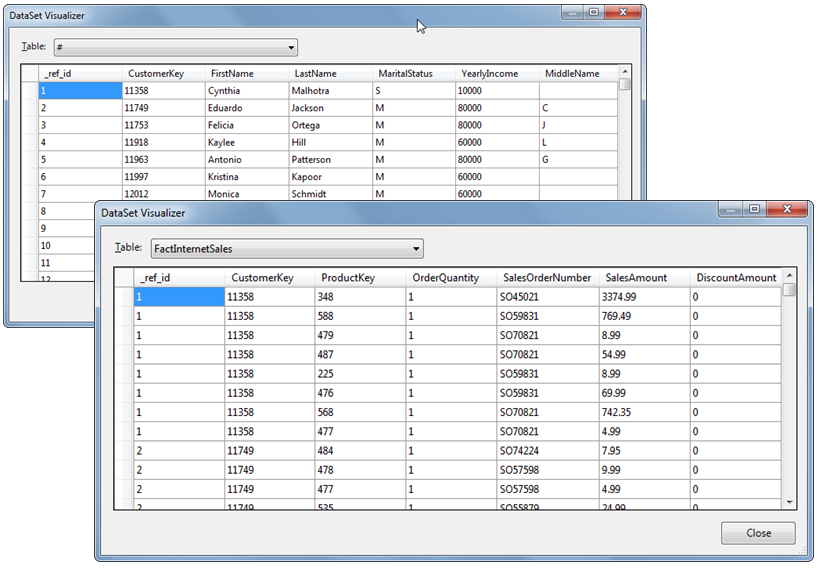Select the product key cell 348

pyautogui.click(x=360, y=297)
